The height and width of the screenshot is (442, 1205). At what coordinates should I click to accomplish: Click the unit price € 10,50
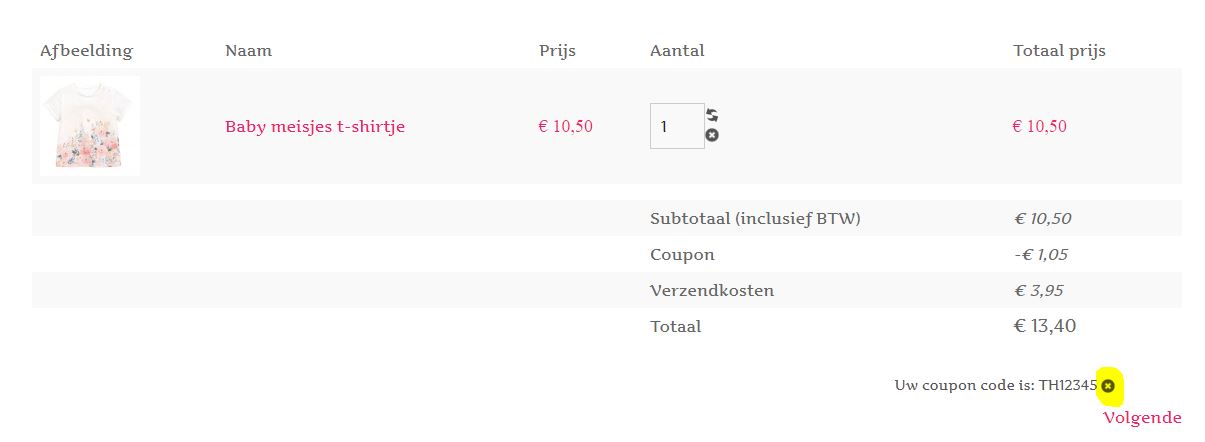tap(565, 127)
